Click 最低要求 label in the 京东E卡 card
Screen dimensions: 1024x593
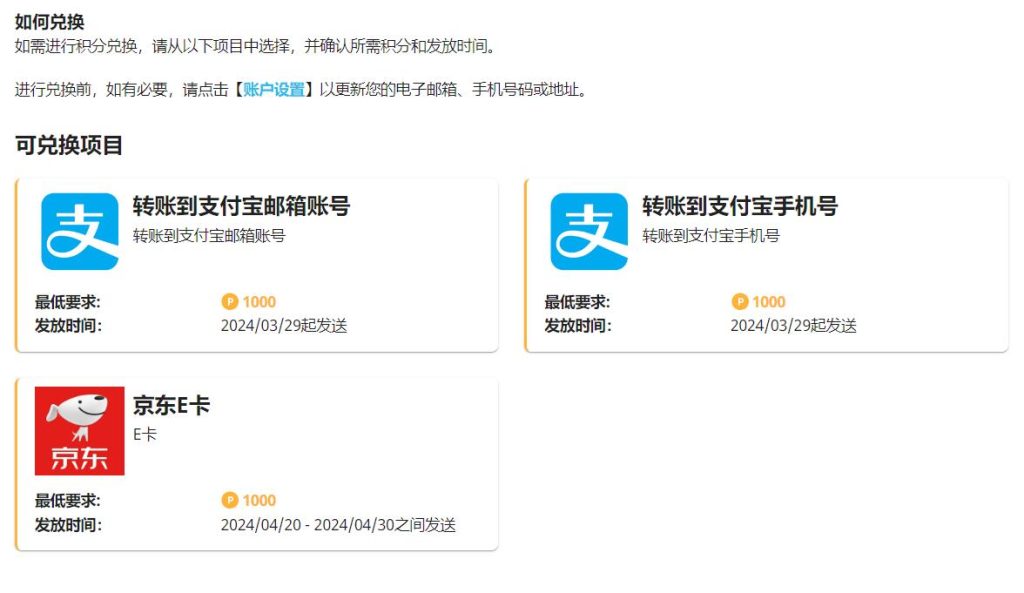[67, 500]
